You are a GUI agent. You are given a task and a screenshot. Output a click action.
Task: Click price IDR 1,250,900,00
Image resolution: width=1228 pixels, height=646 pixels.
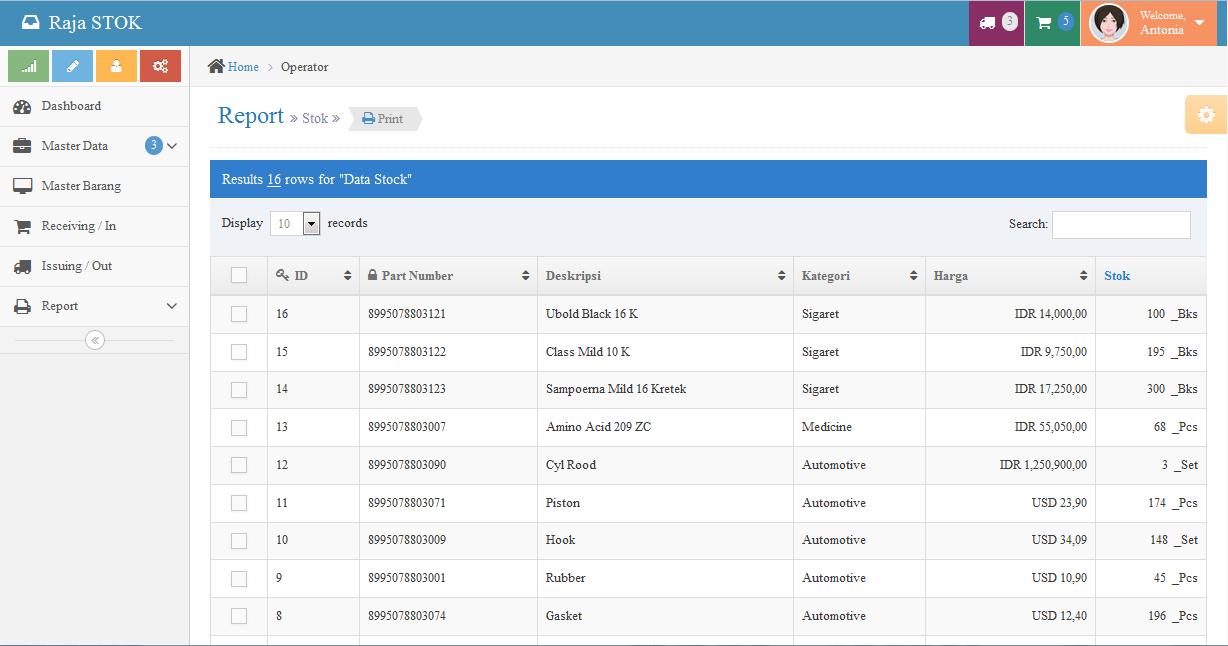[x=1043, y=465]
